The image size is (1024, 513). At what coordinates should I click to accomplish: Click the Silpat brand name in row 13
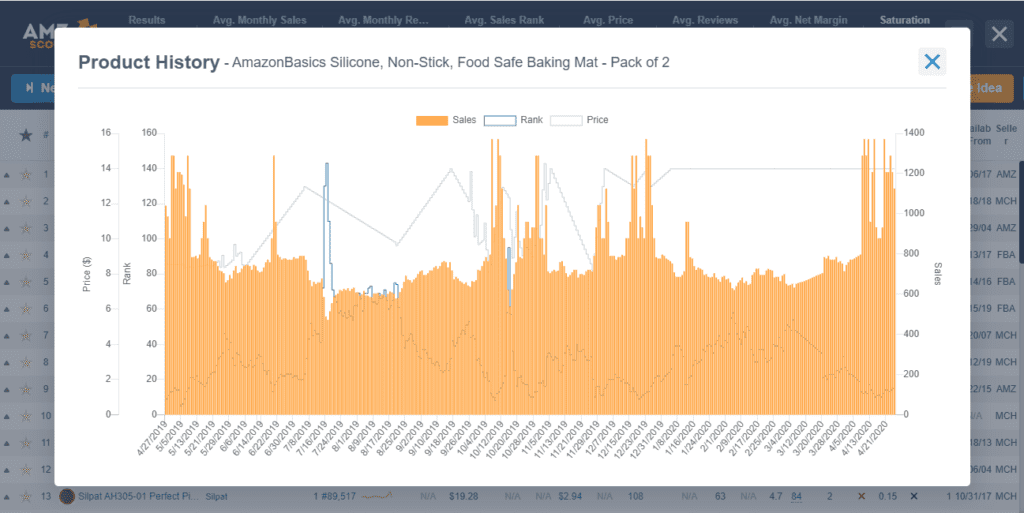pyautogui.click(x=217, y=497)
